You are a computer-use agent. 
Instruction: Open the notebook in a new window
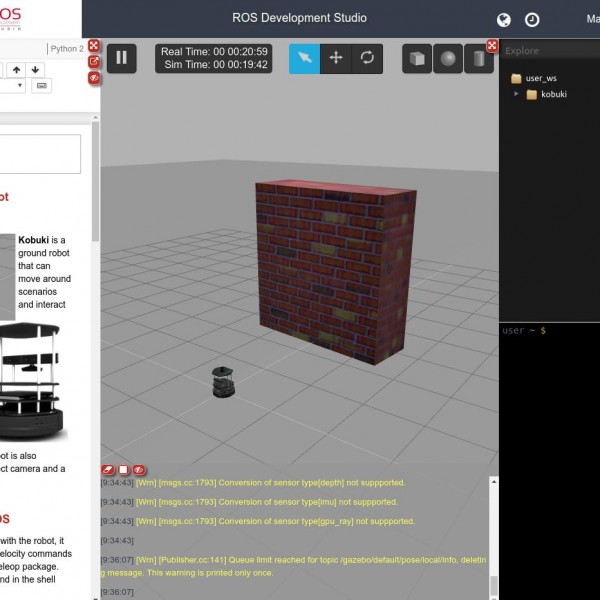pos(94,62)
